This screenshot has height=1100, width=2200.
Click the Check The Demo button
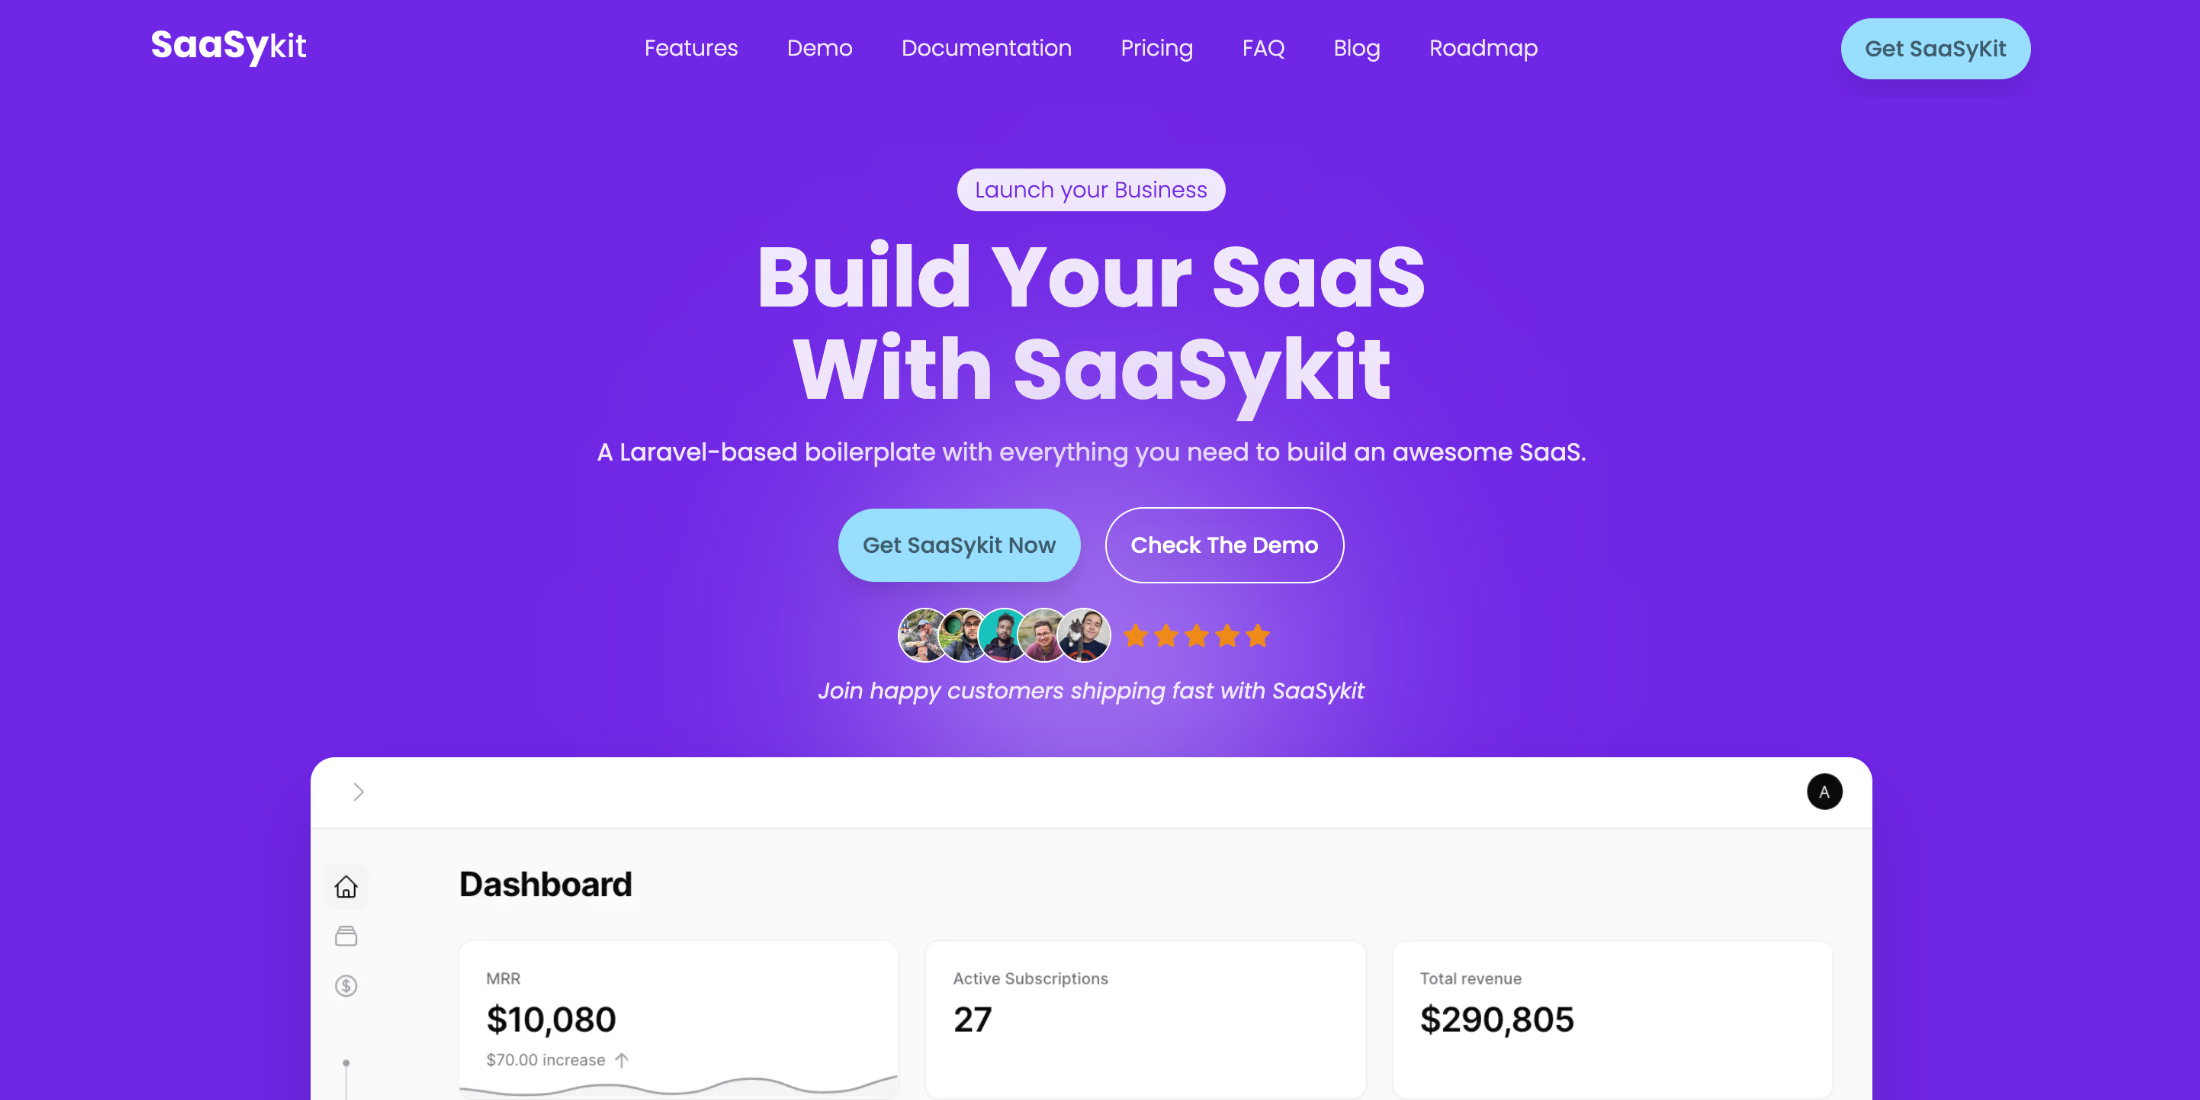coord(1222,544)
